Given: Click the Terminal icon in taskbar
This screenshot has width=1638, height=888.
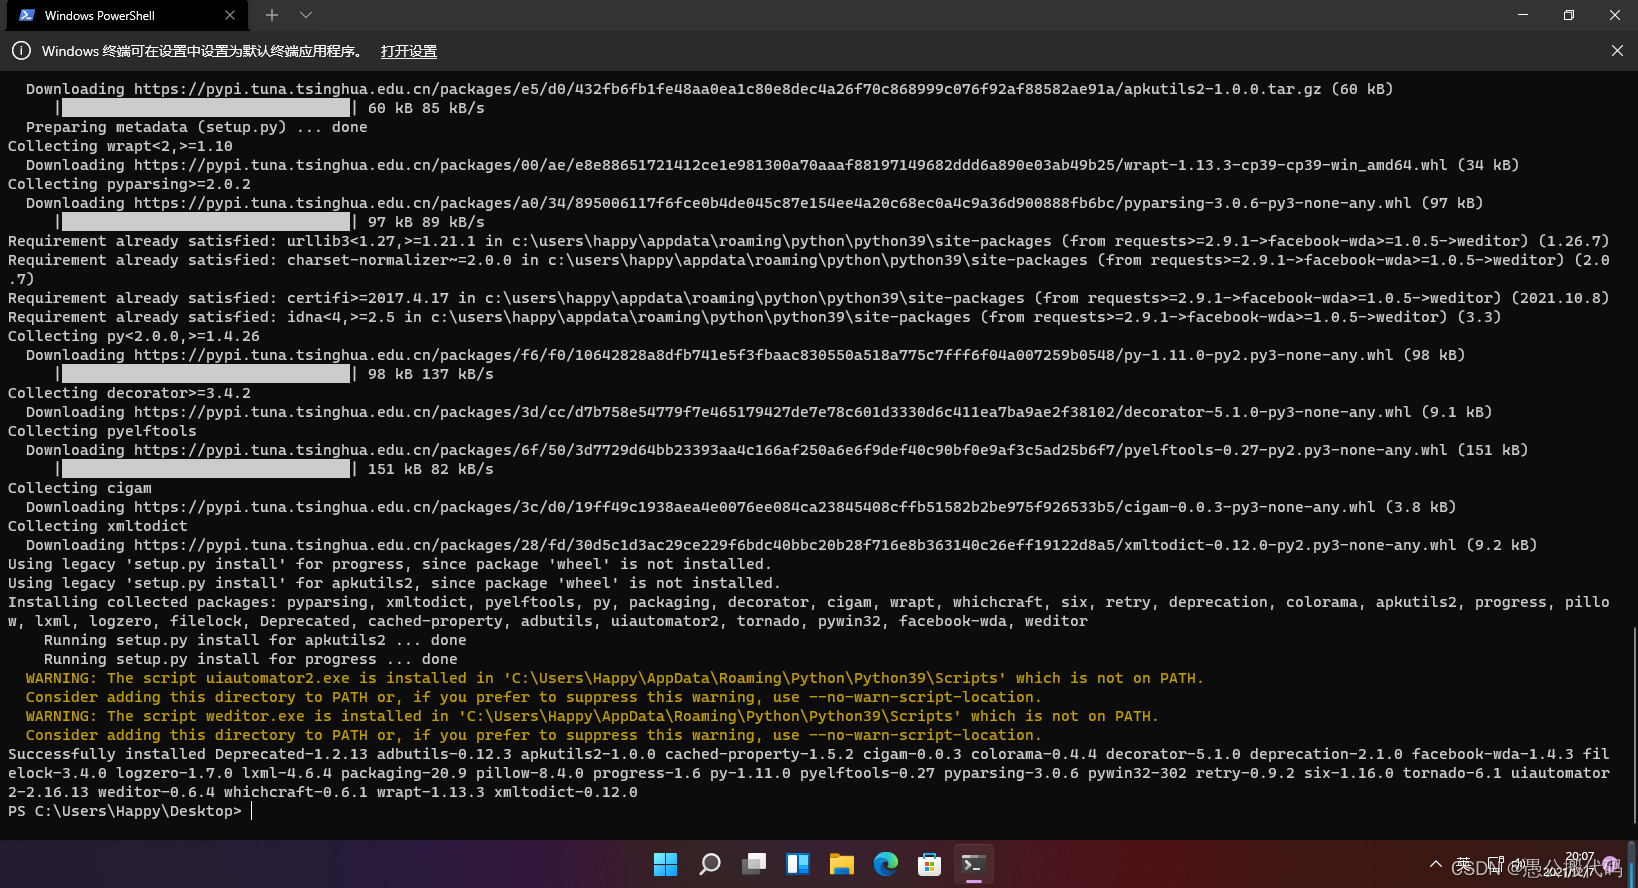Looking at the screenshot, I should click(x=974, y=864).
